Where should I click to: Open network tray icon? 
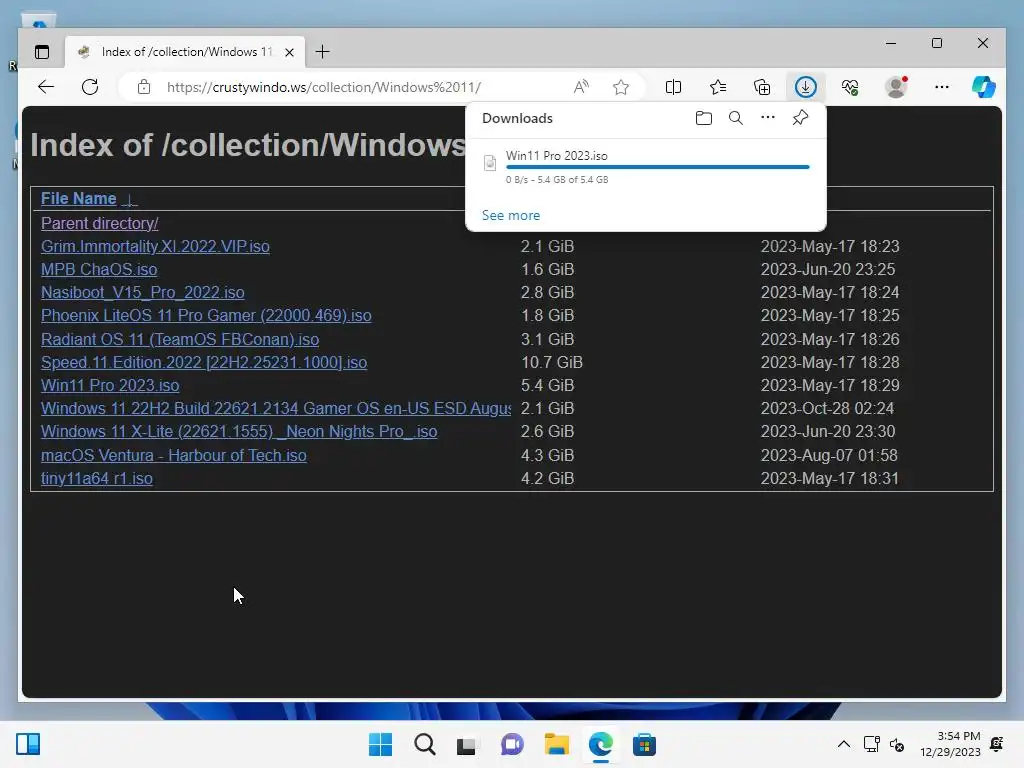click(x=872, y=744)
